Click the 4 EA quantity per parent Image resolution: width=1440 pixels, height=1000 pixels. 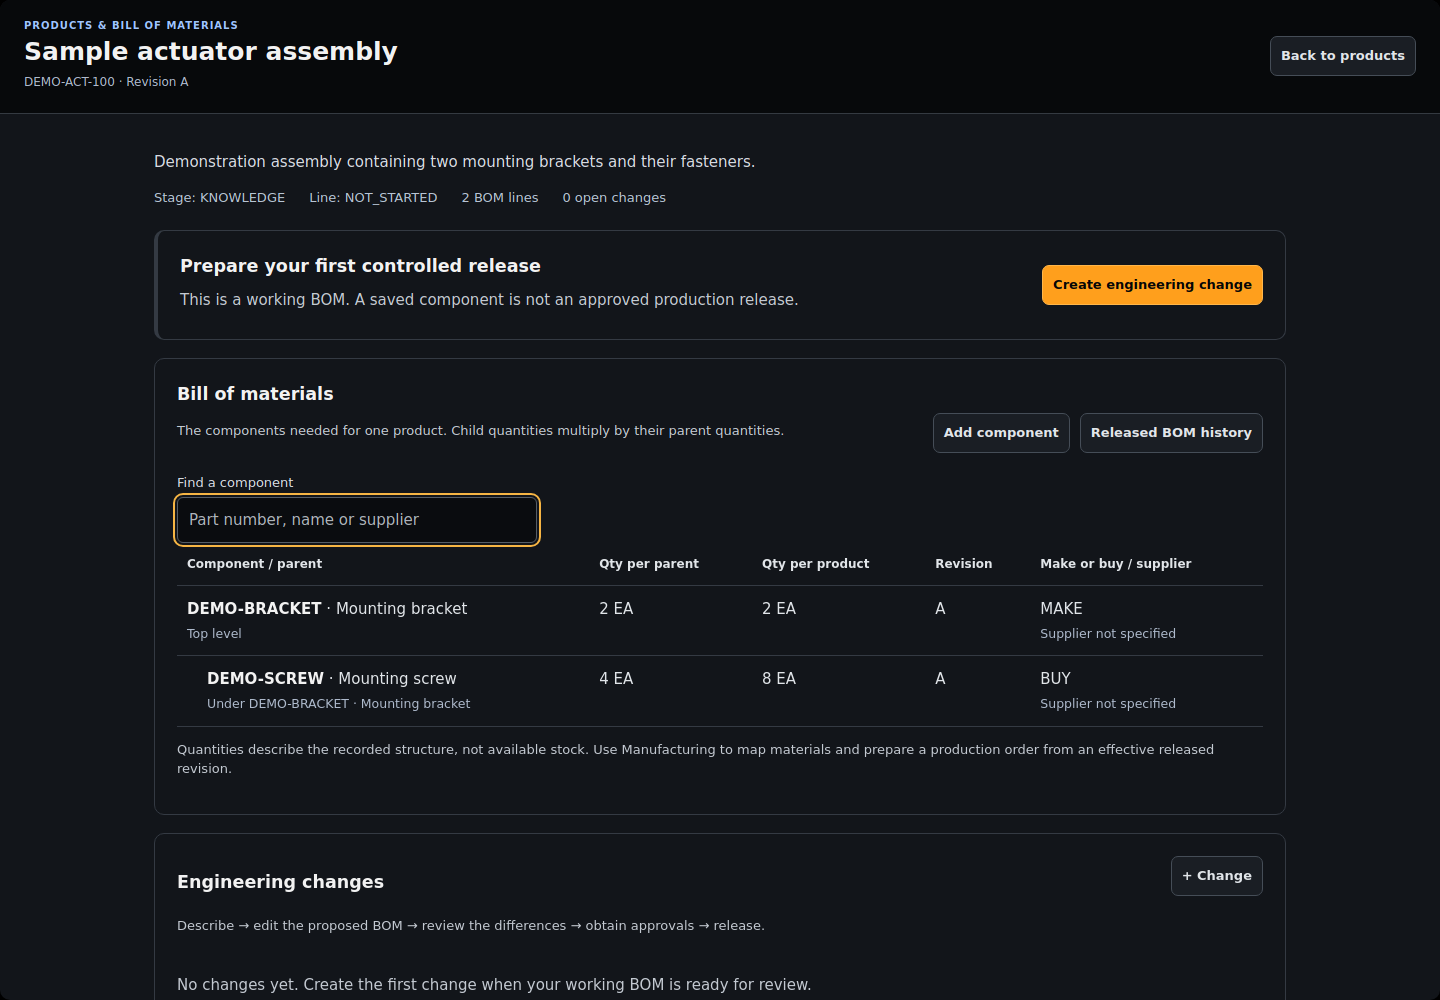click(616, 679)
